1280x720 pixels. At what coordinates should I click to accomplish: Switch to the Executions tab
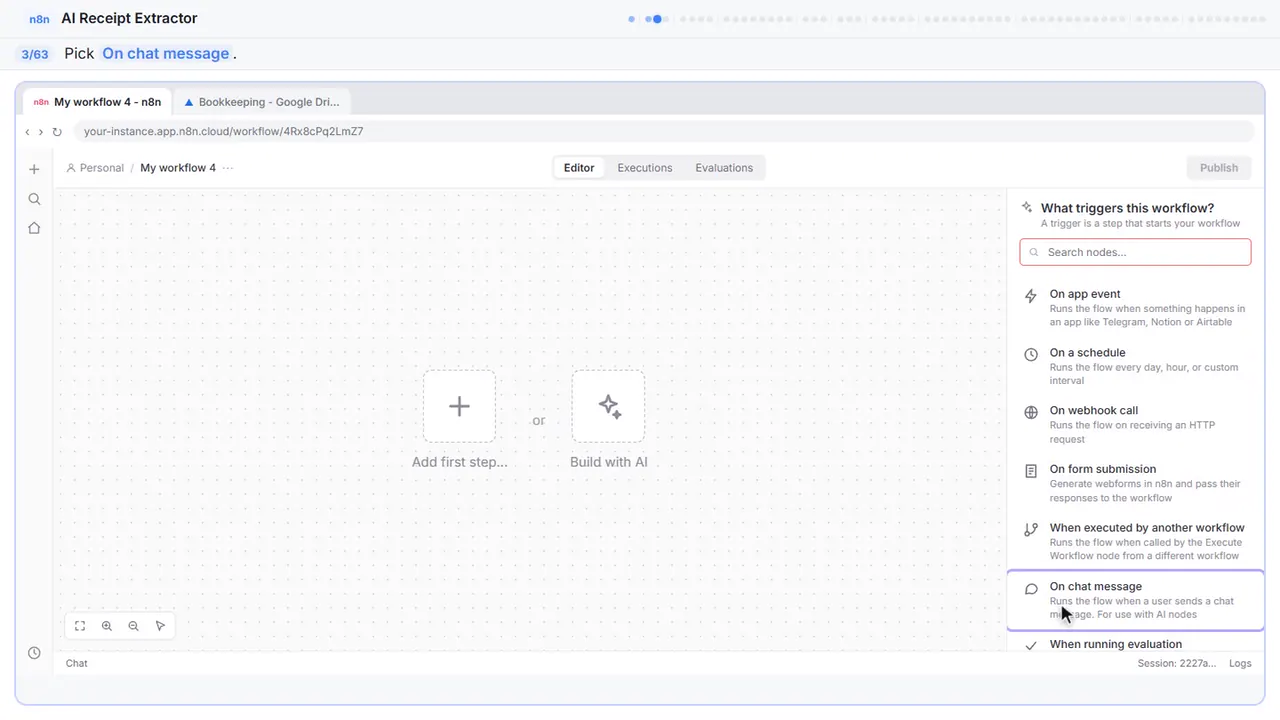click(645, 168)
